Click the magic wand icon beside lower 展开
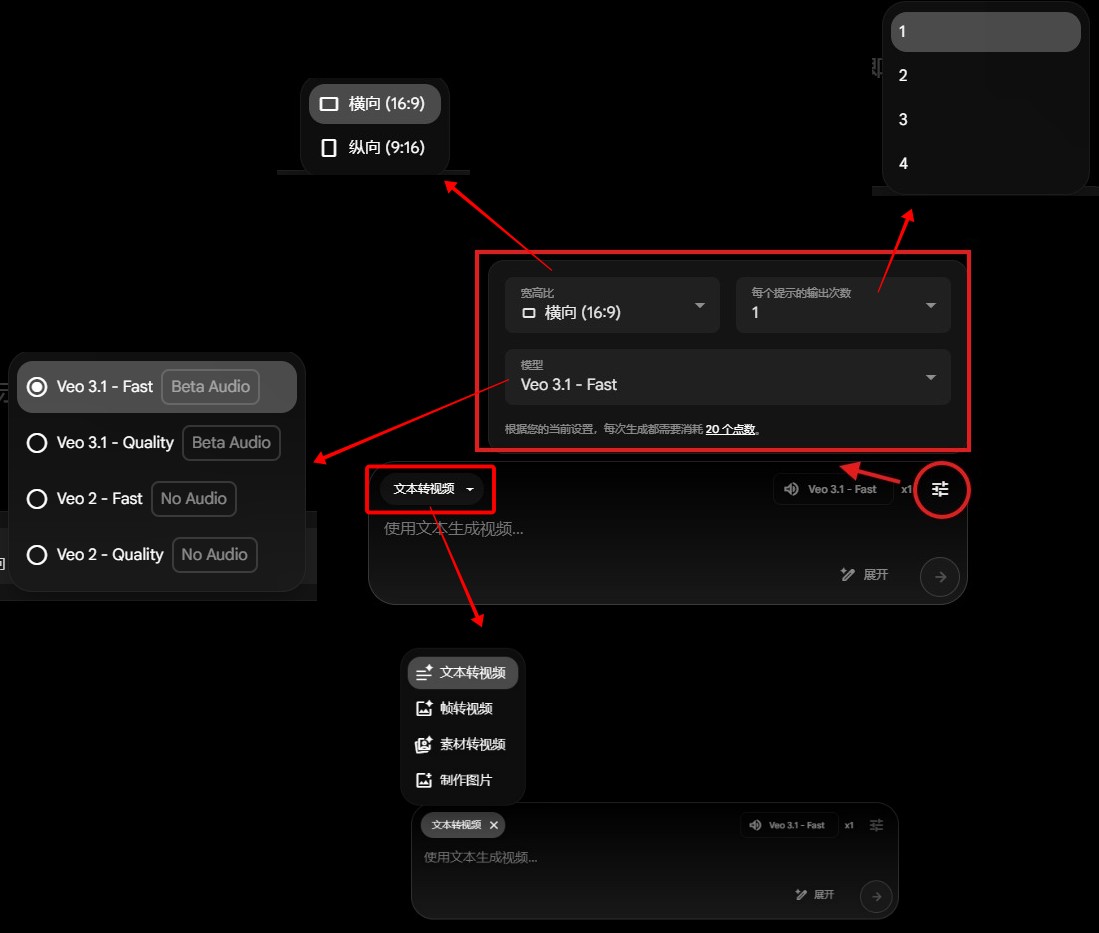 [801, 894]
